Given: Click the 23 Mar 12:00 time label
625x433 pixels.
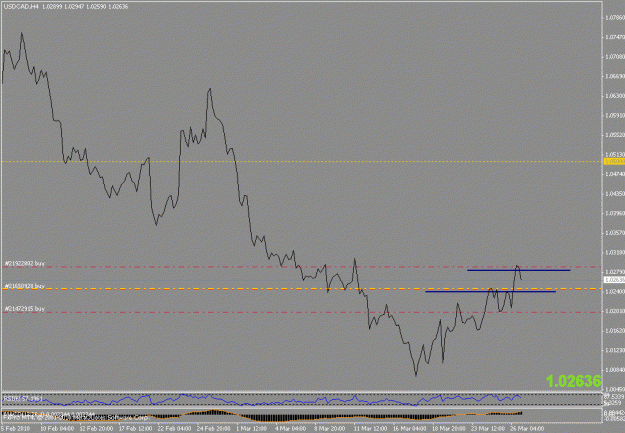Looking at the screenshot, I should 488,429.
